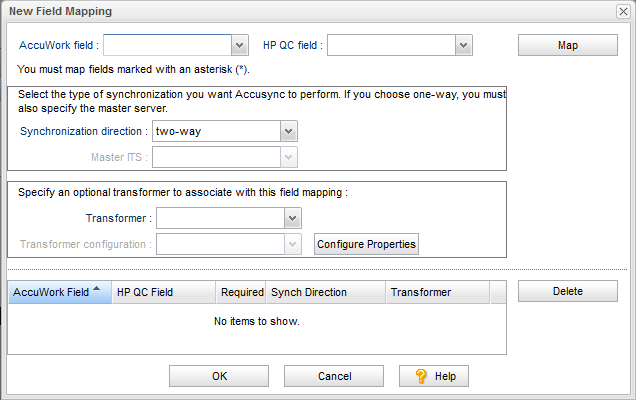Confirm with the OK button
Screen dimensions: 636x400
[x=219, y=376]
